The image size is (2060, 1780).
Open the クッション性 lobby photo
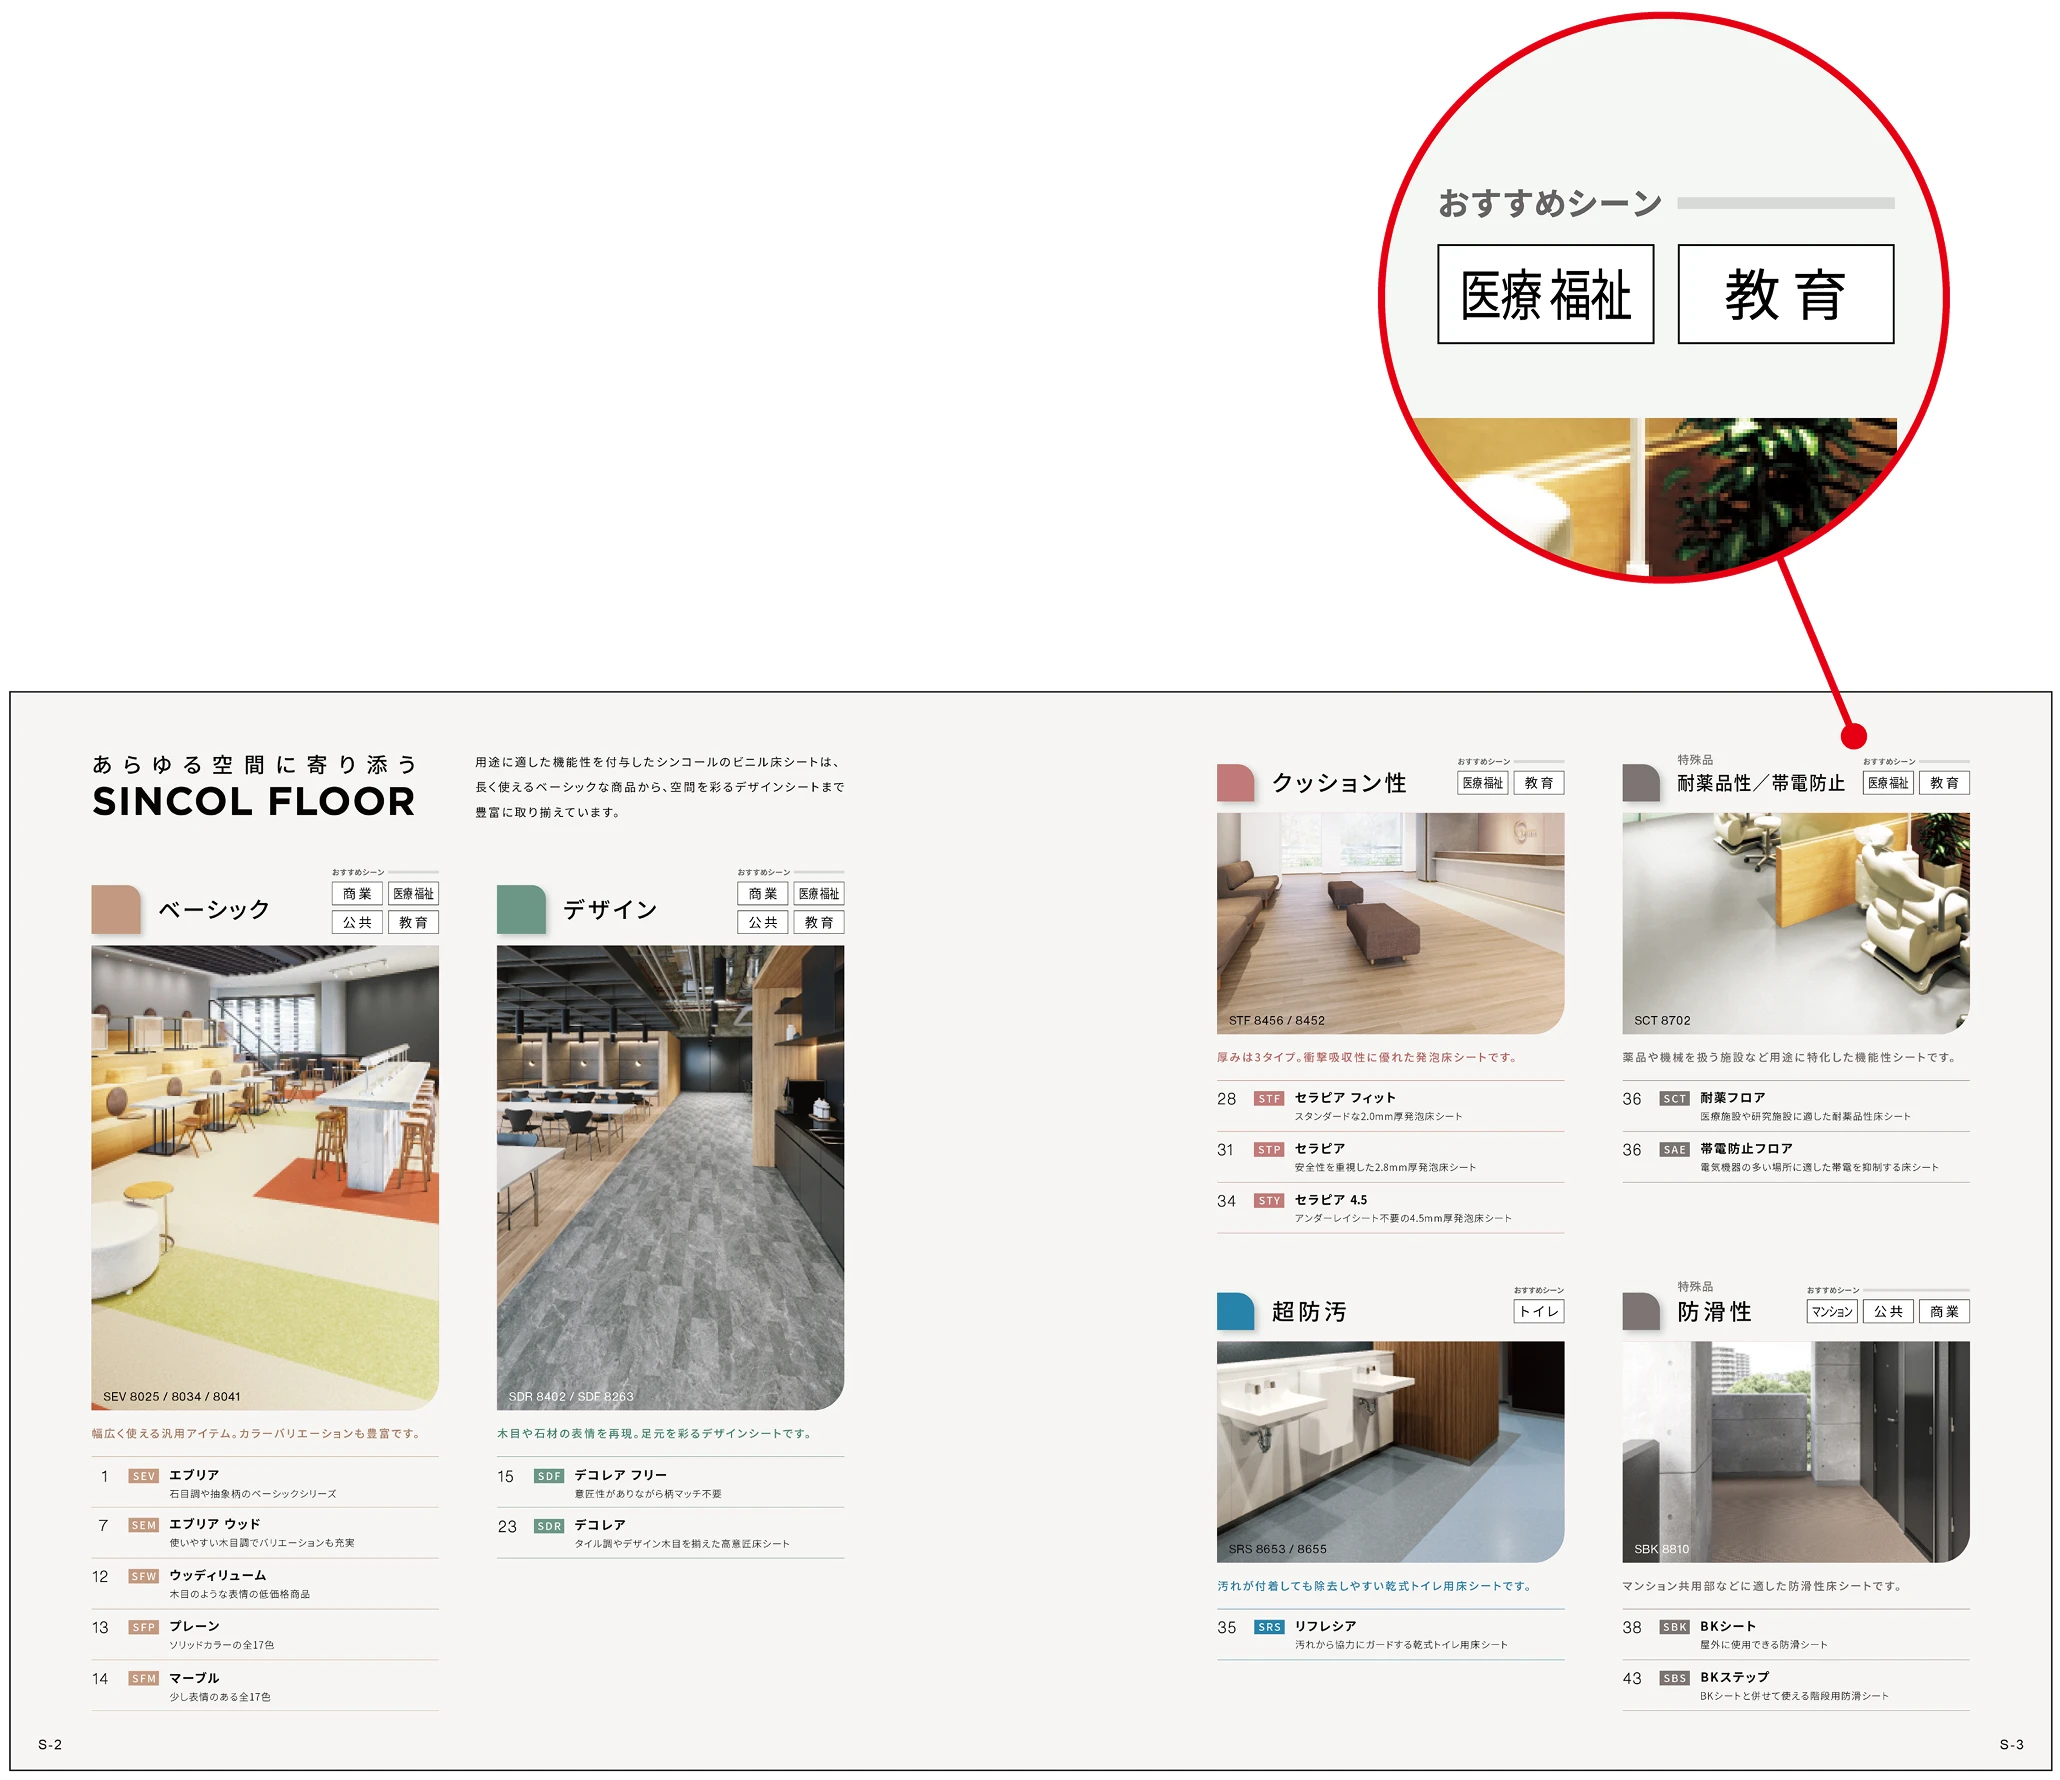[1390, 923]
